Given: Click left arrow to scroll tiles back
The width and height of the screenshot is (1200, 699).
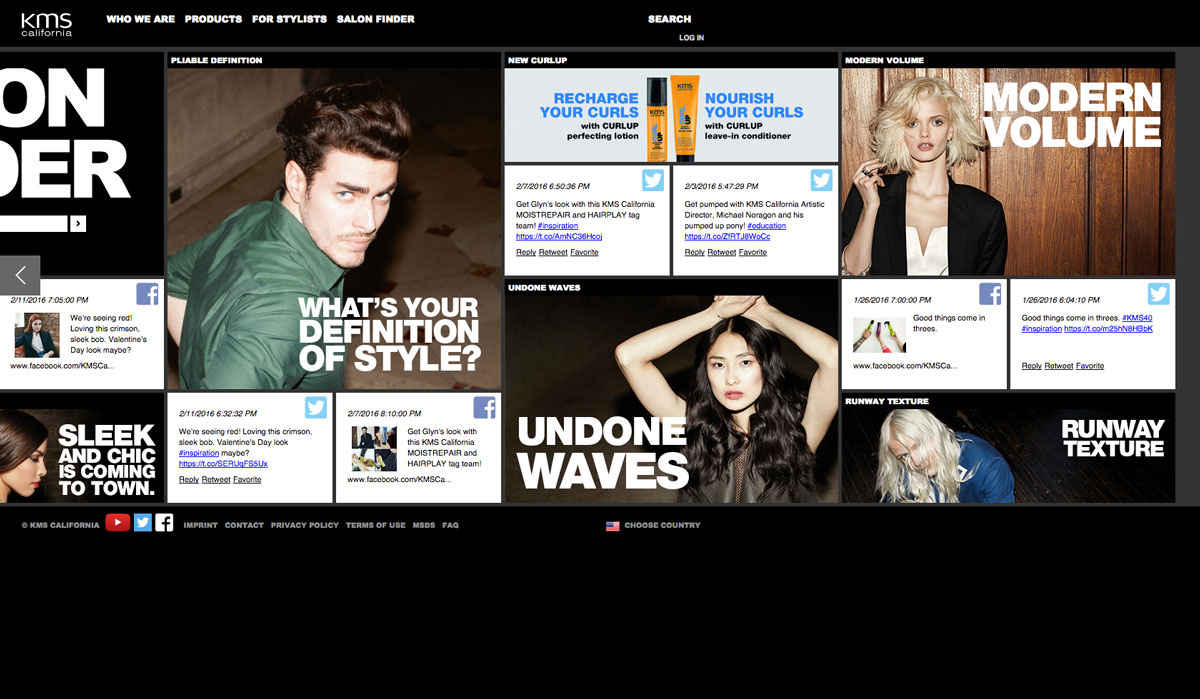Looking at the screenshot, I should pyautogui.click(x=20, y=275).
